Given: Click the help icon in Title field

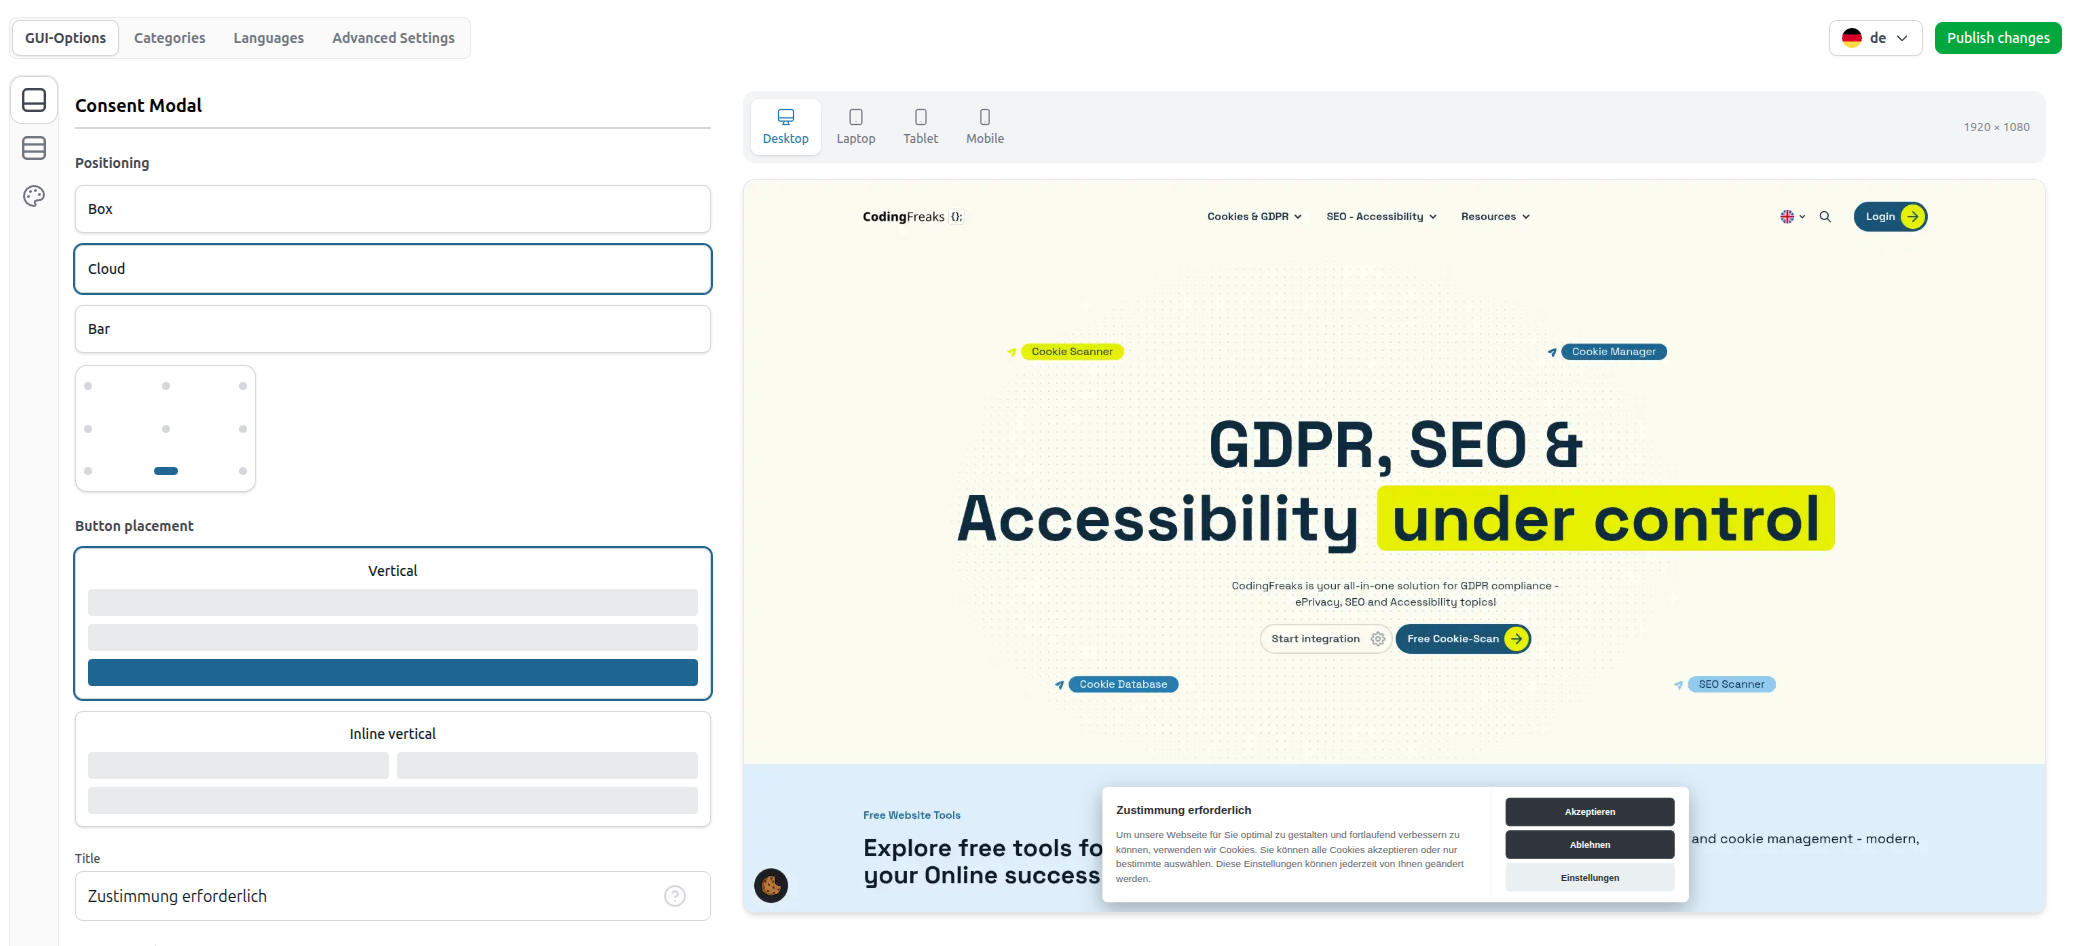Looking at the screenshot, I should [675, 896].
